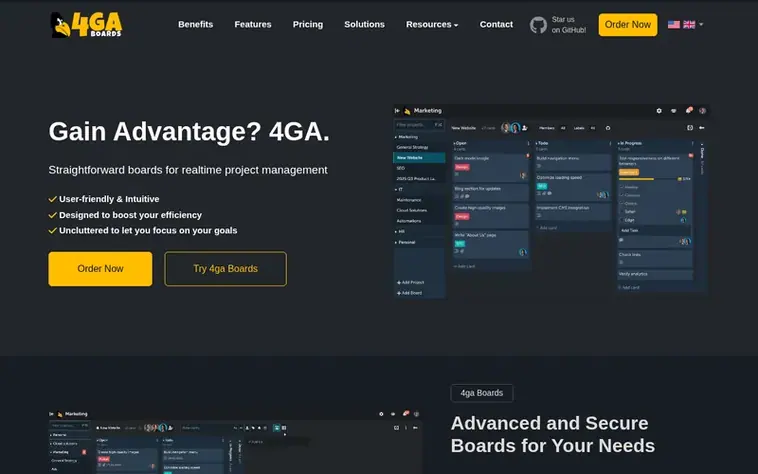Click add member icon beside board avatars
The image size is (758, 474).
coord(525,128)
